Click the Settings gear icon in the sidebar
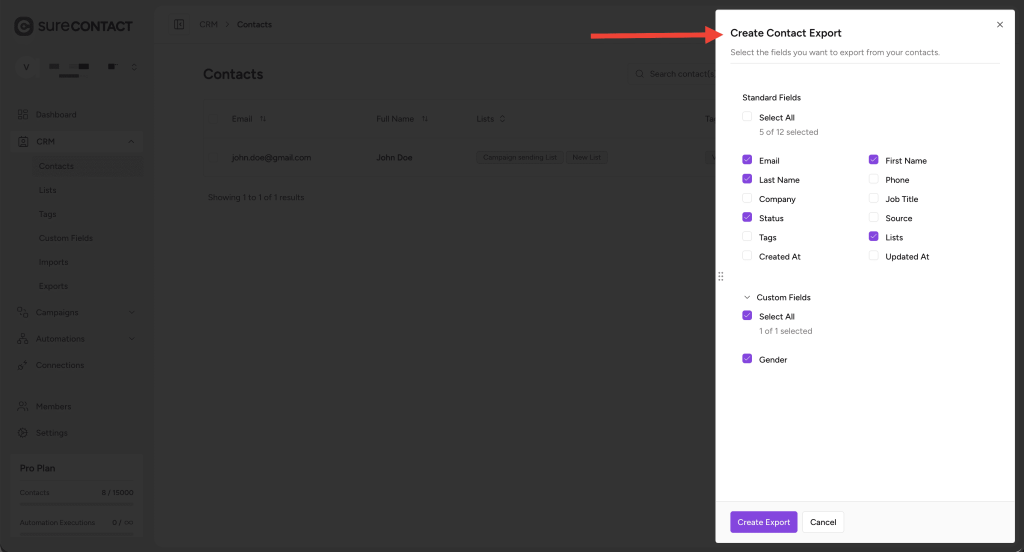The height and width of the screenshot is (552, 1024). (23, 433)
